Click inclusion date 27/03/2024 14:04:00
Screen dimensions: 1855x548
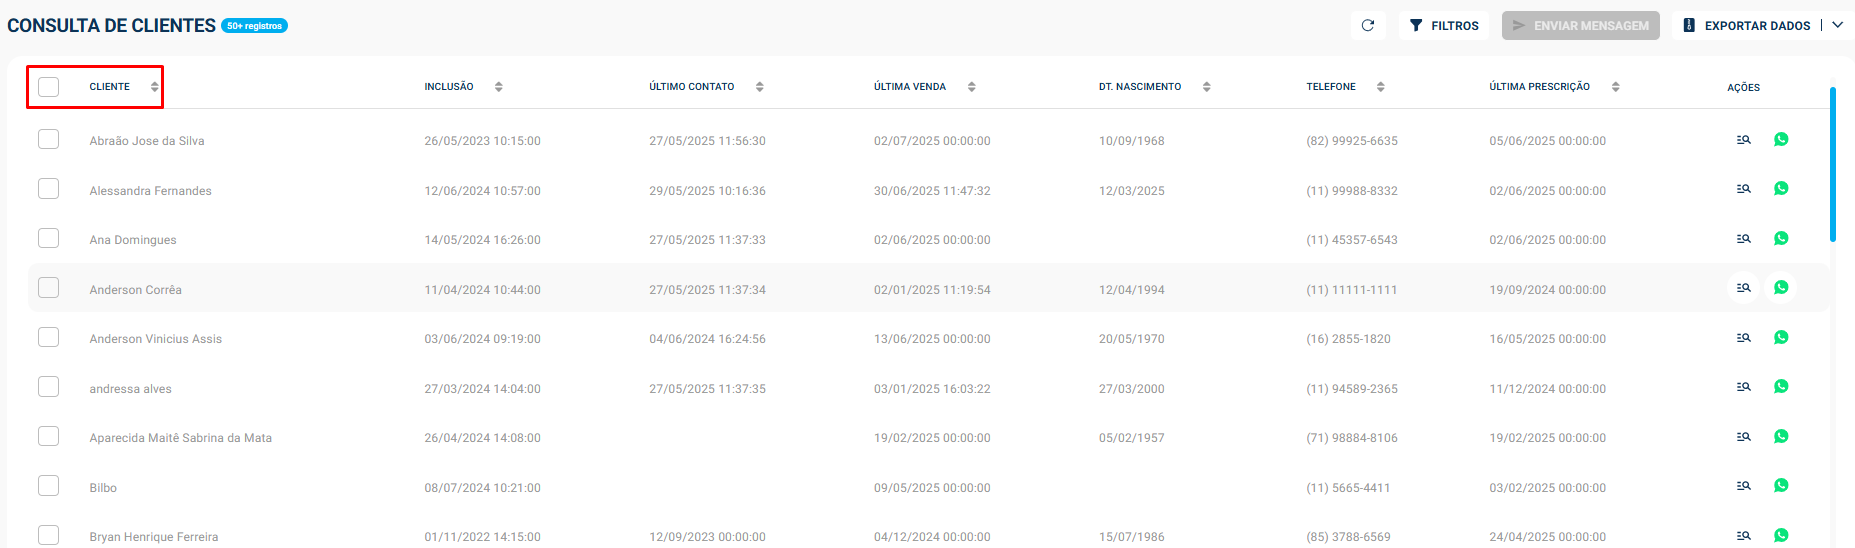[x=482, y=389]
